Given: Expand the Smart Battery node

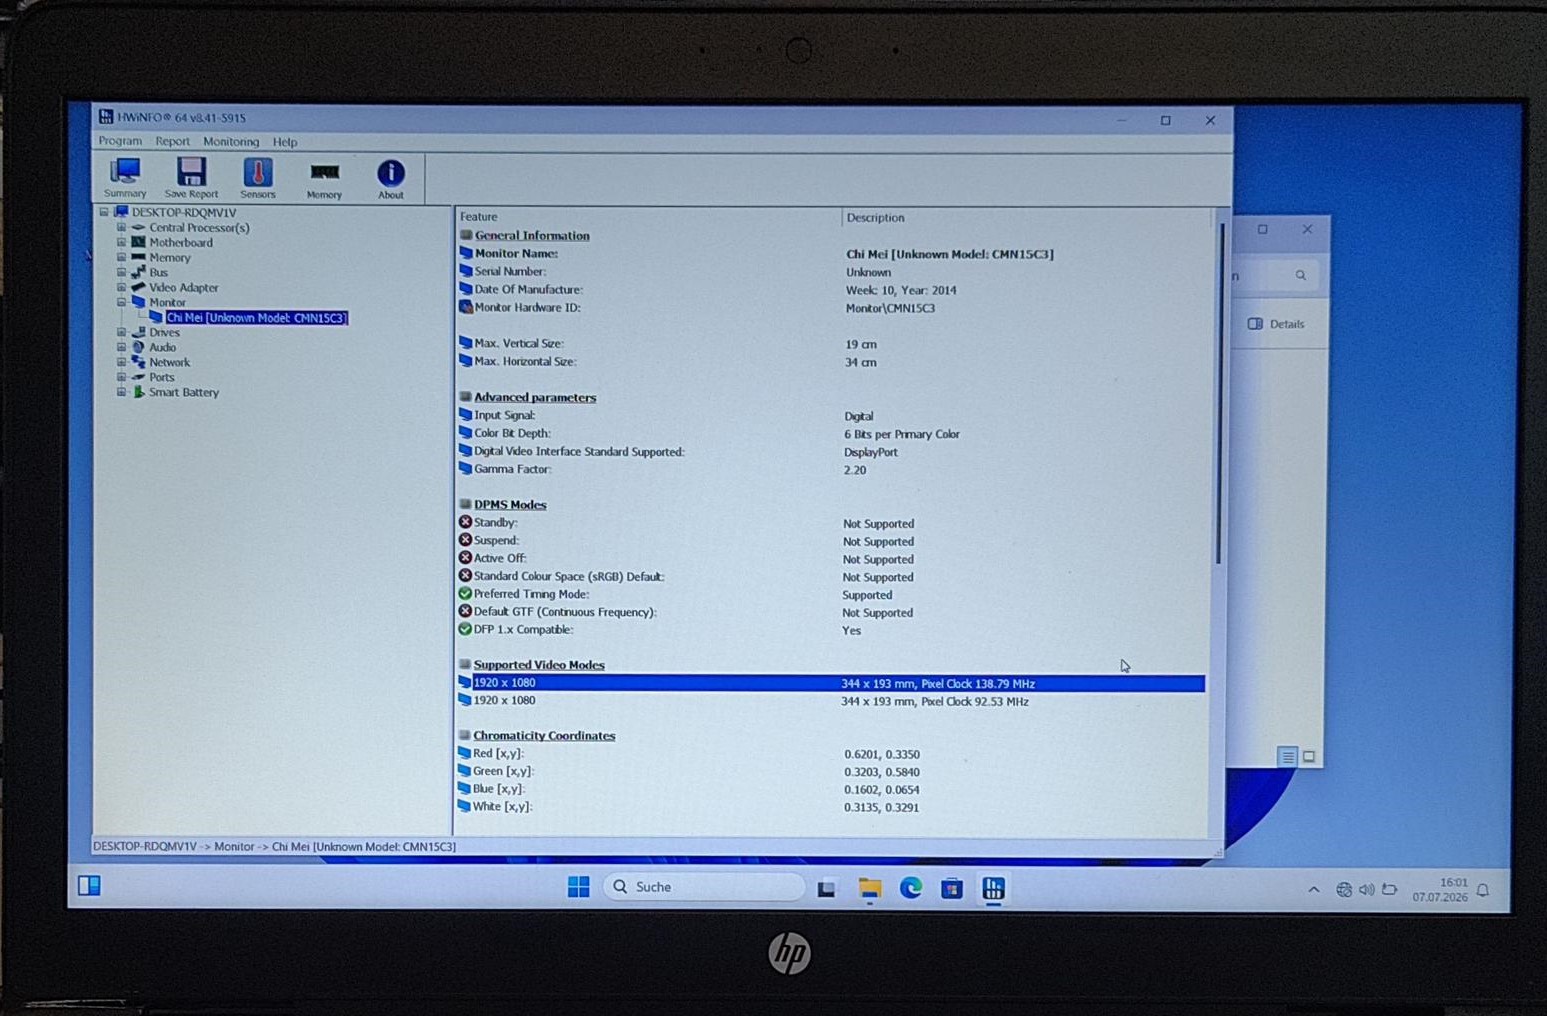Looking at the screenshot, I should pyautogui.click(x=122, y=392).
